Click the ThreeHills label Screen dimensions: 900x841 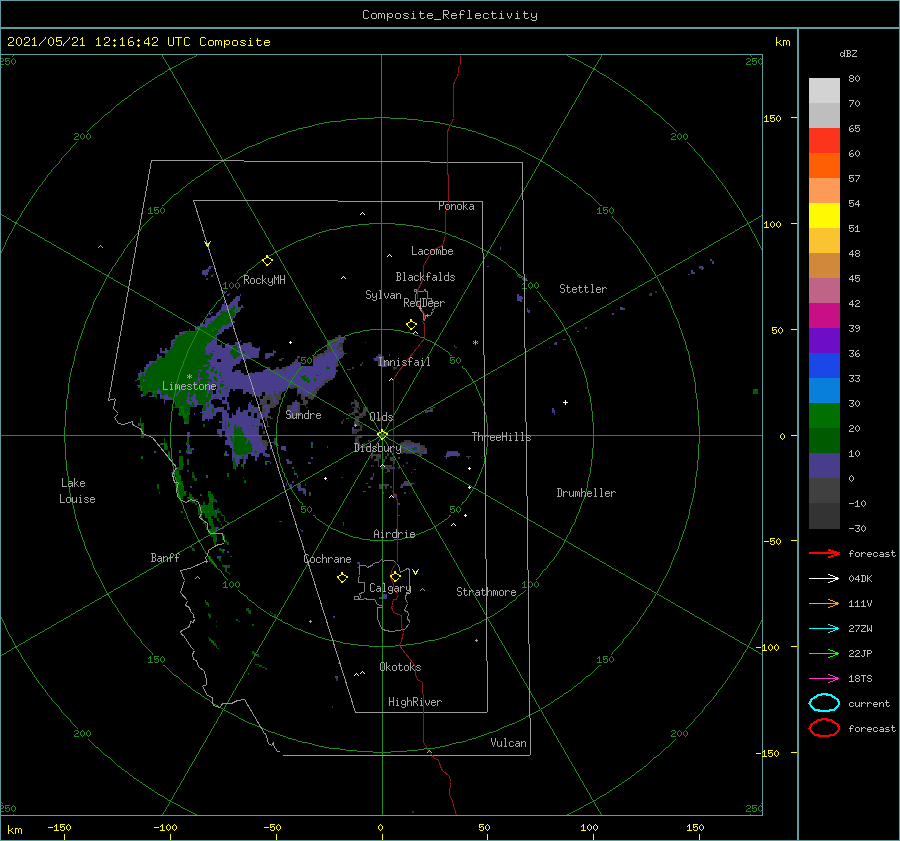[502, 437]
